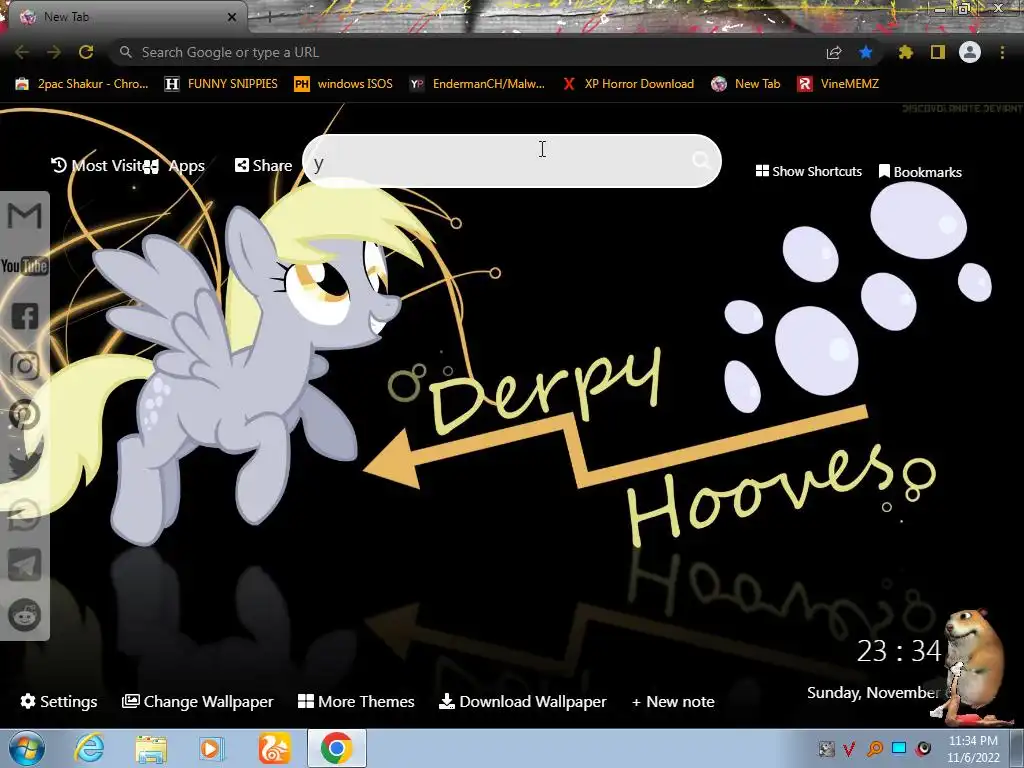
Task: Share this page via the address bar icon
Action: click(x=834, y=53)
